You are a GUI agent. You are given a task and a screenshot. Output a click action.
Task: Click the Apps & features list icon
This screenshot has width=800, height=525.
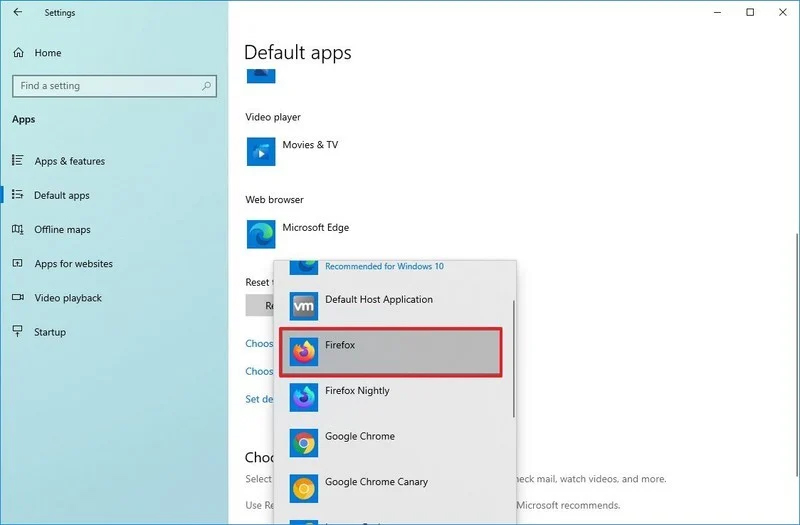pos(17,161)
